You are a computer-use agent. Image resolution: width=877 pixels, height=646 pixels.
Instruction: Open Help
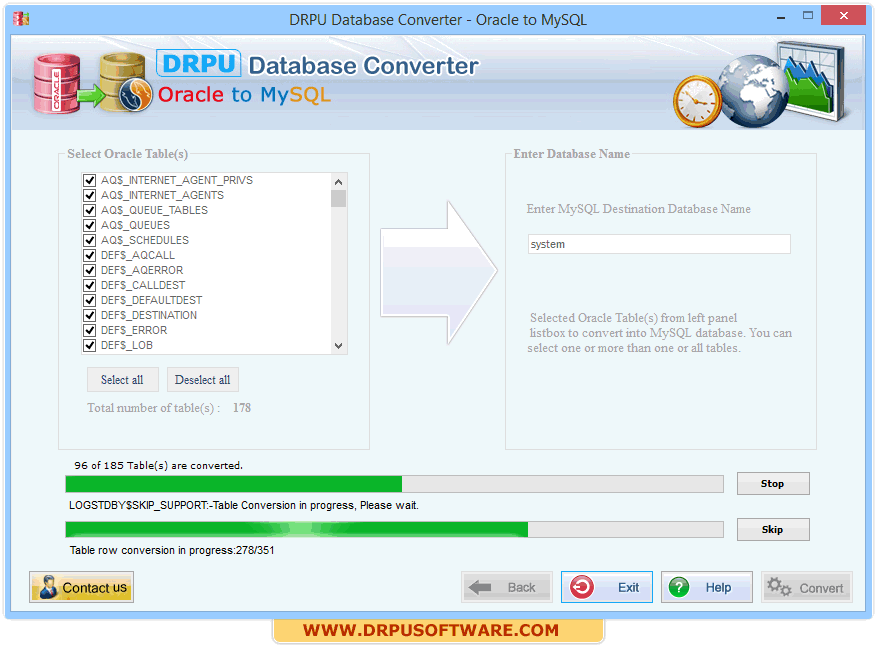(707, 587)
